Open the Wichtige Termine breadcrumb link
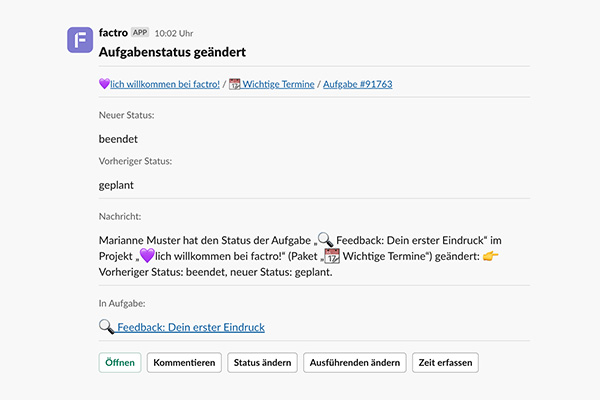The height and width of the screenshot is (400, 600). [278, 84]
